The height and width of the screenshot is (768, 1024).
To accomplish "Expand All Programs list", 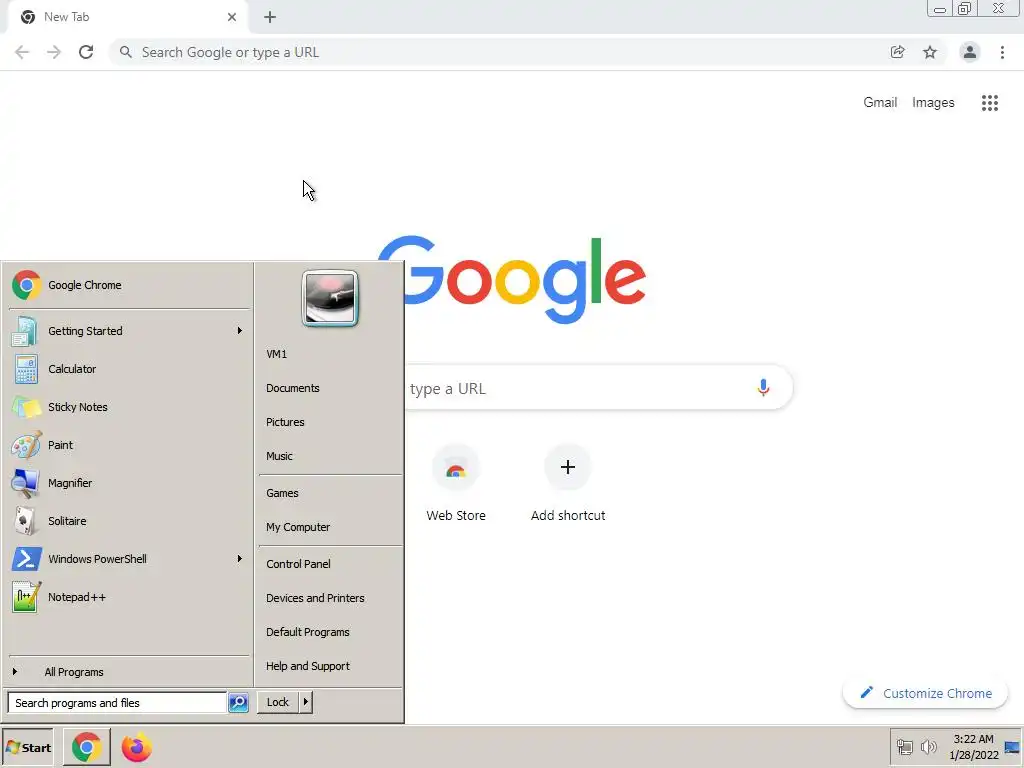I will point(129,672).
